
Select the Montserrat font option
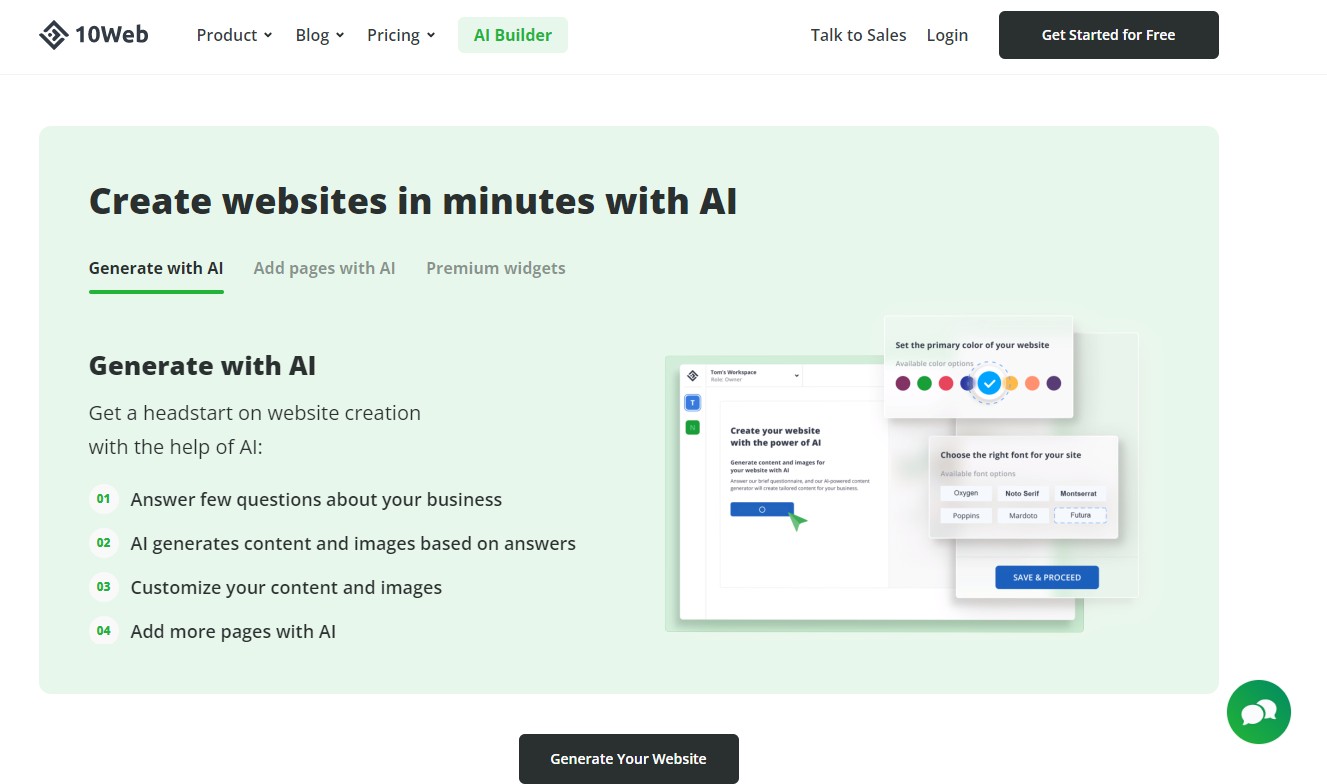[x=1078, y=493]
